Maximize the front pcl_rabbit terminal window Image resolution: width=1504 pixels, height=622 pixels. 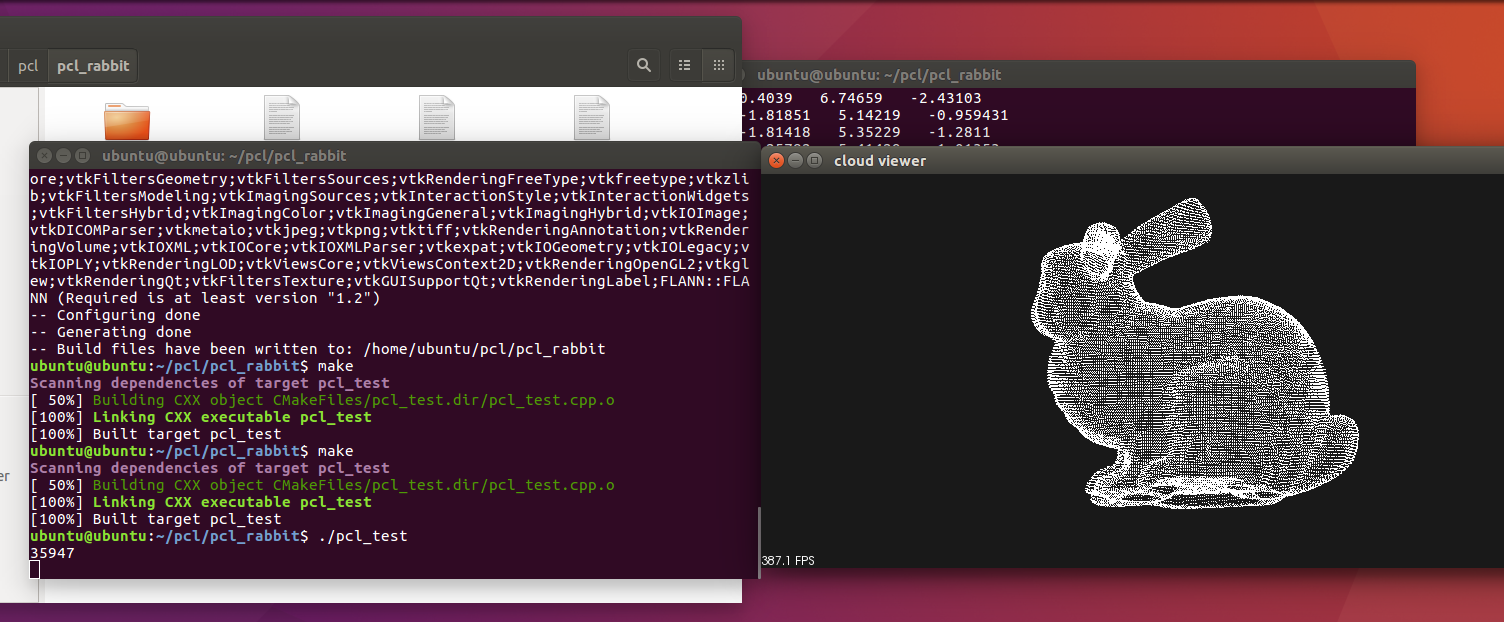(x=84, y=155)
